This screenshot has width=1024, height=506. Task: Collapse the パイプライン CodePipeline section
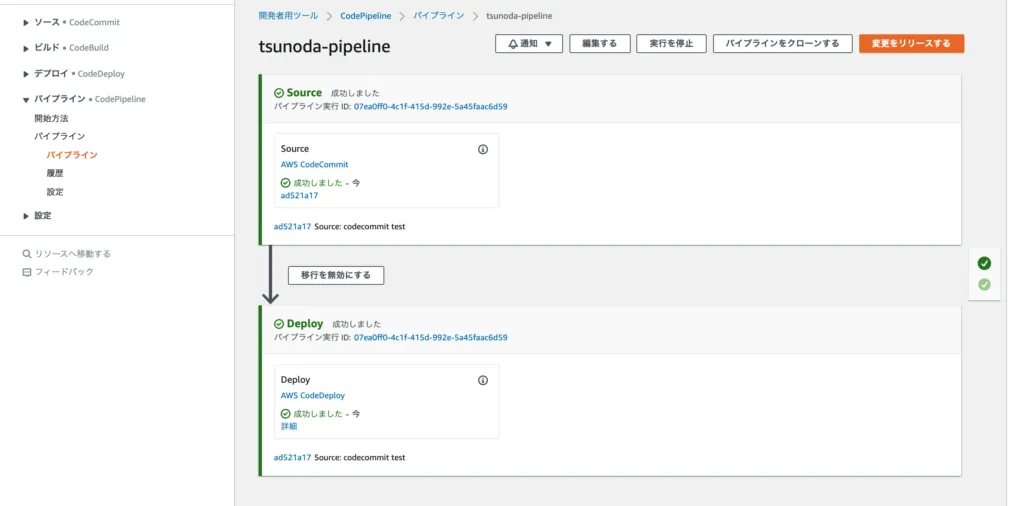point(26,100)
